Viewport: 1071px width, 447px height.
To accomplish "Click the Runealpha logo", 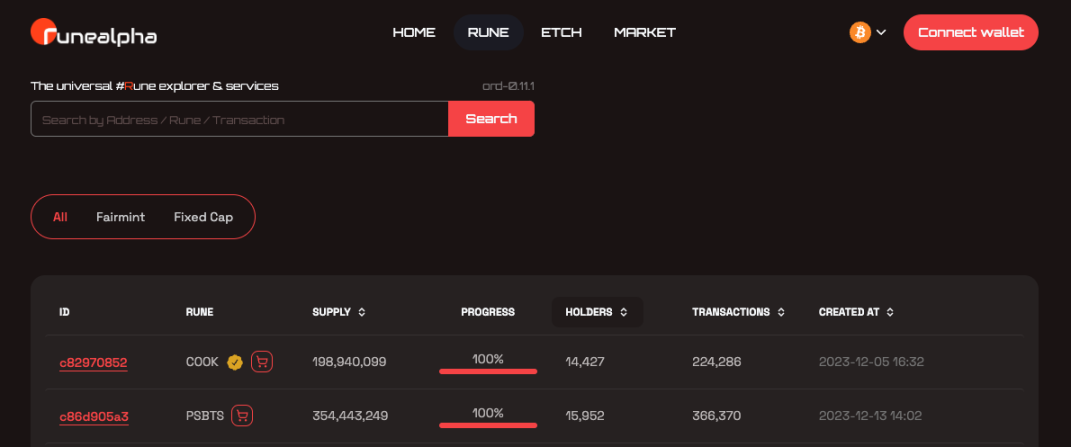I will (94, 33).
